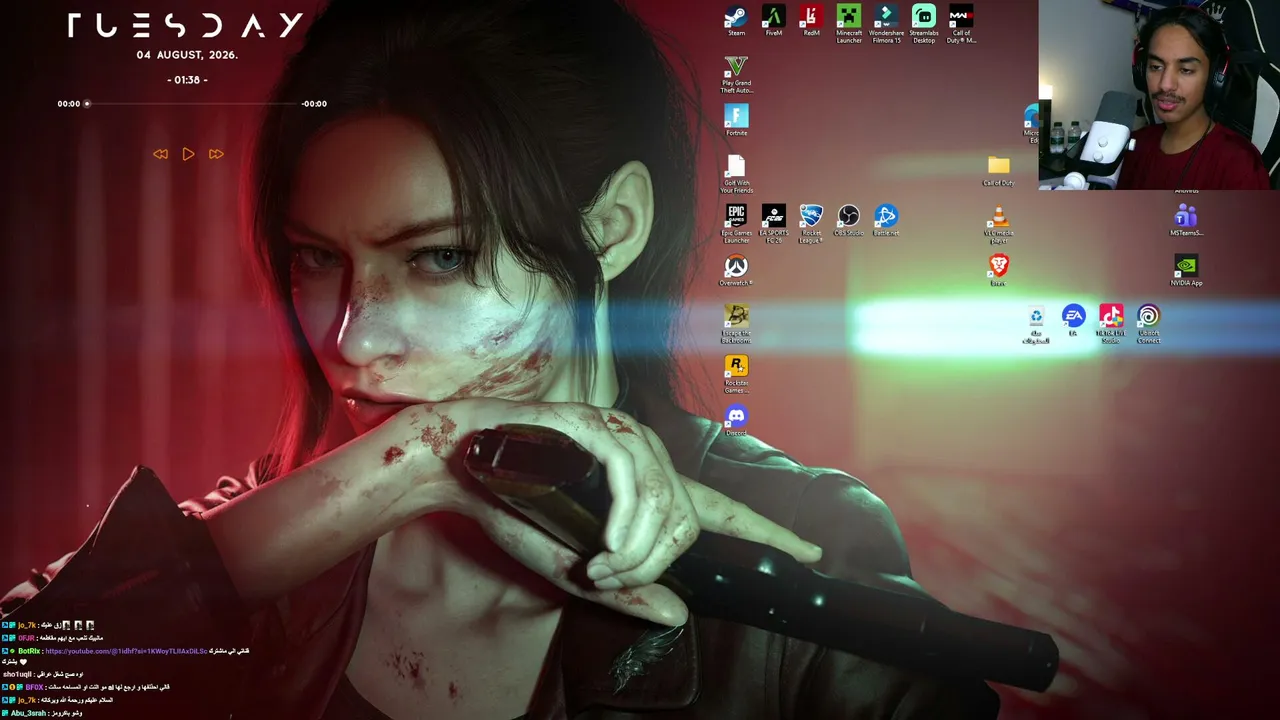This screenshot has width=1280, height=720.
Task: Click username Abu_3srah in chat
Action: click(28, 713)
